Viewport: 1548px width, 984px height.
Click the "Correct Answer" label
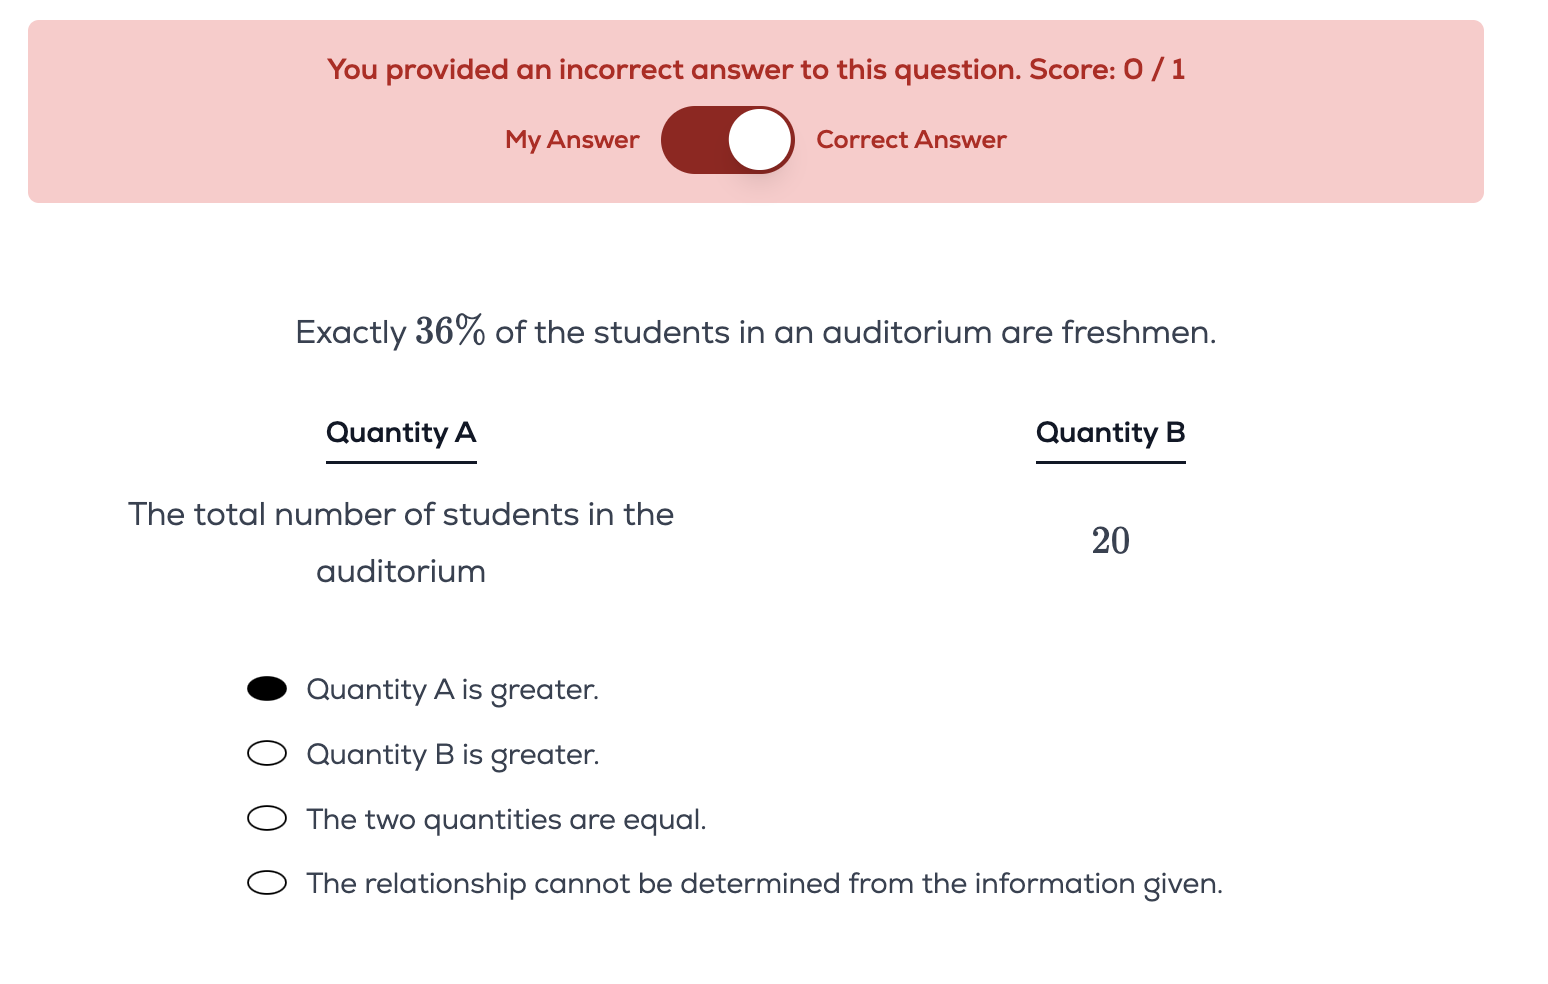coord(911,140)
